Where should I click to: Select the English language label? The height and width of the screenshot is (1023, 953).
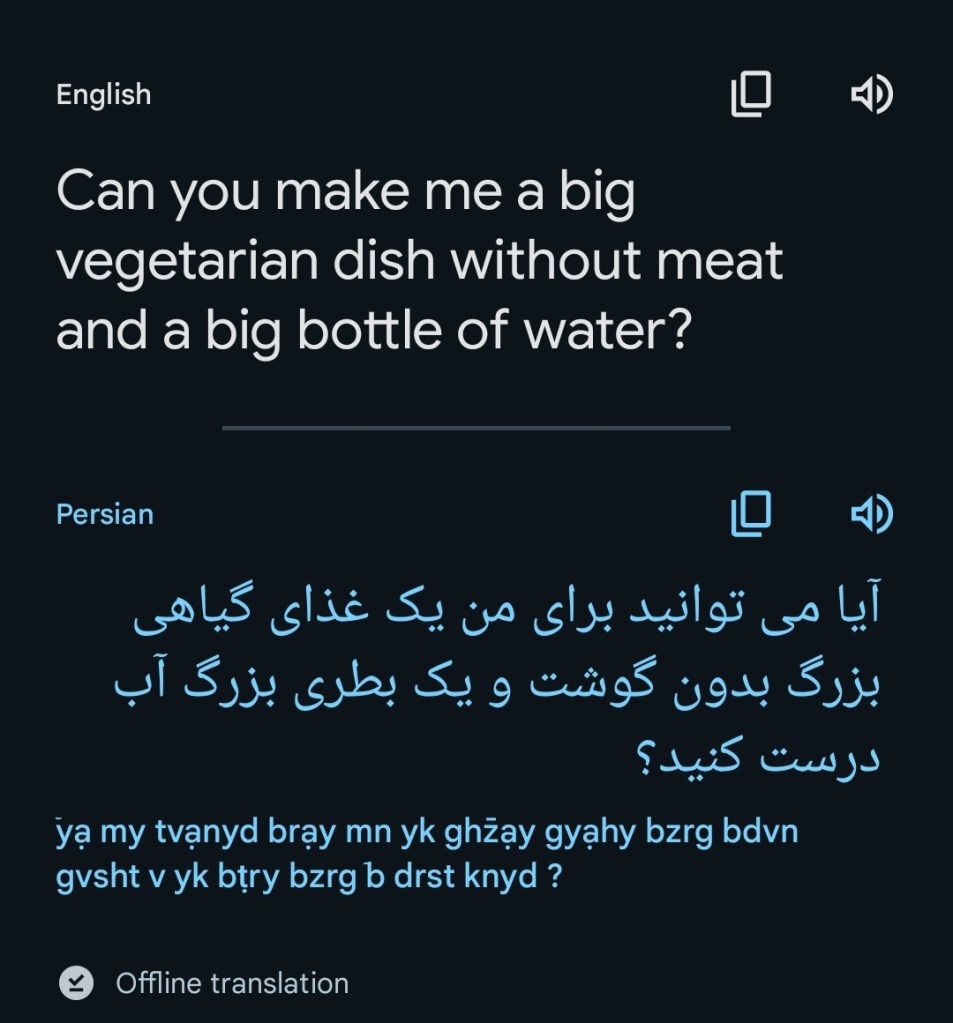point(104,95)
